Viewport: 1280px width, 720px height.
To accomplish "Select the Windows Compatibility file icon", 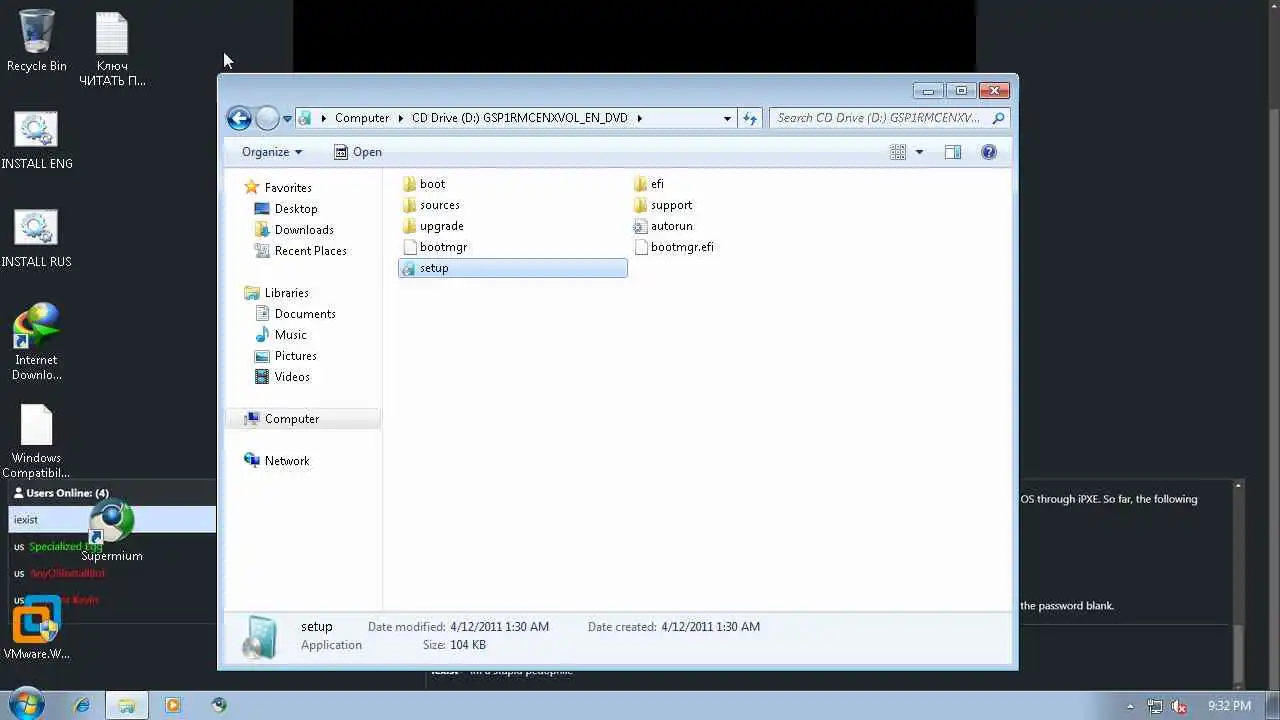I will click(37, 441).
